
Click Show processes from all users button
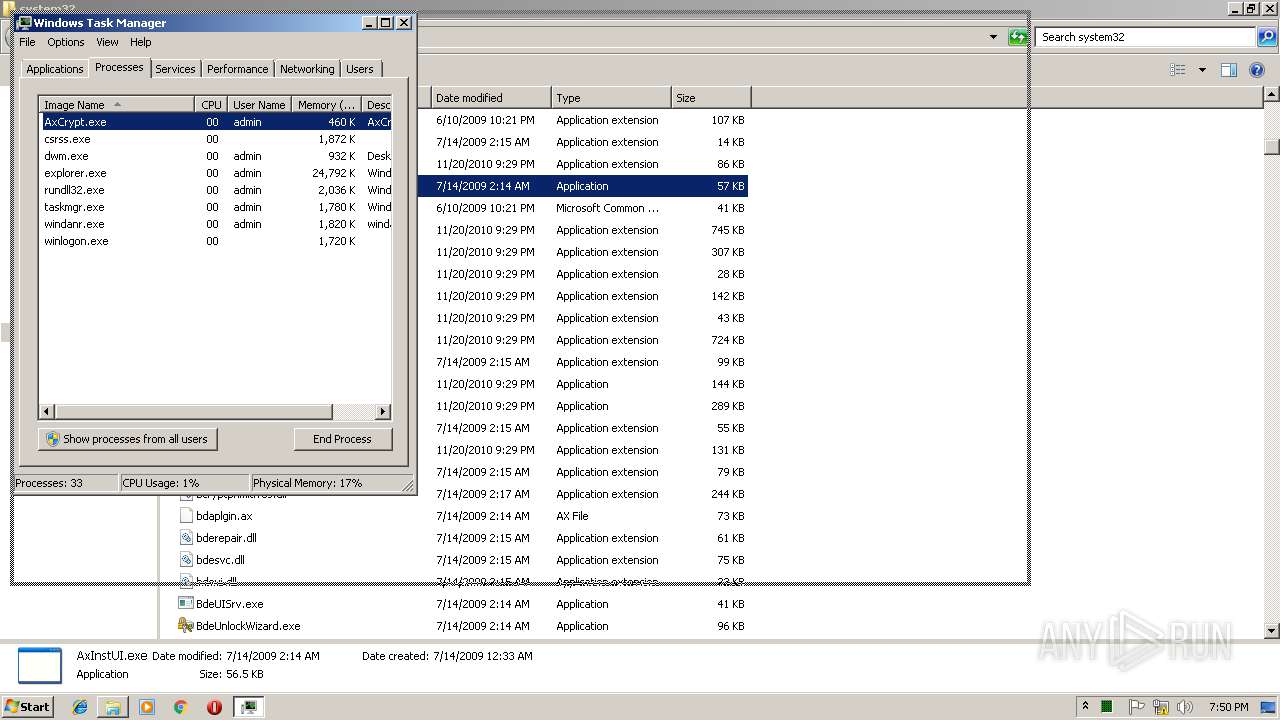pos(128,439)
